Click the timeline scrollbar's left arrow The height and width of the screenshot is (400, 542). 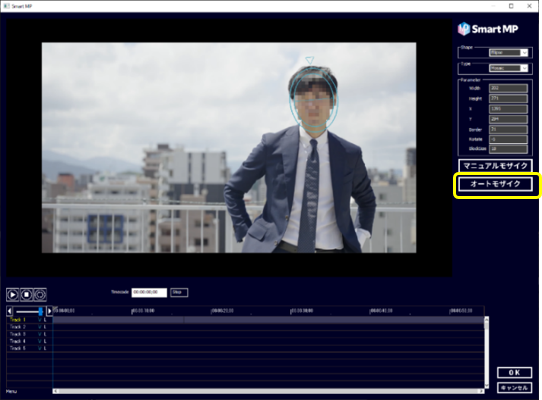(56, 391)
